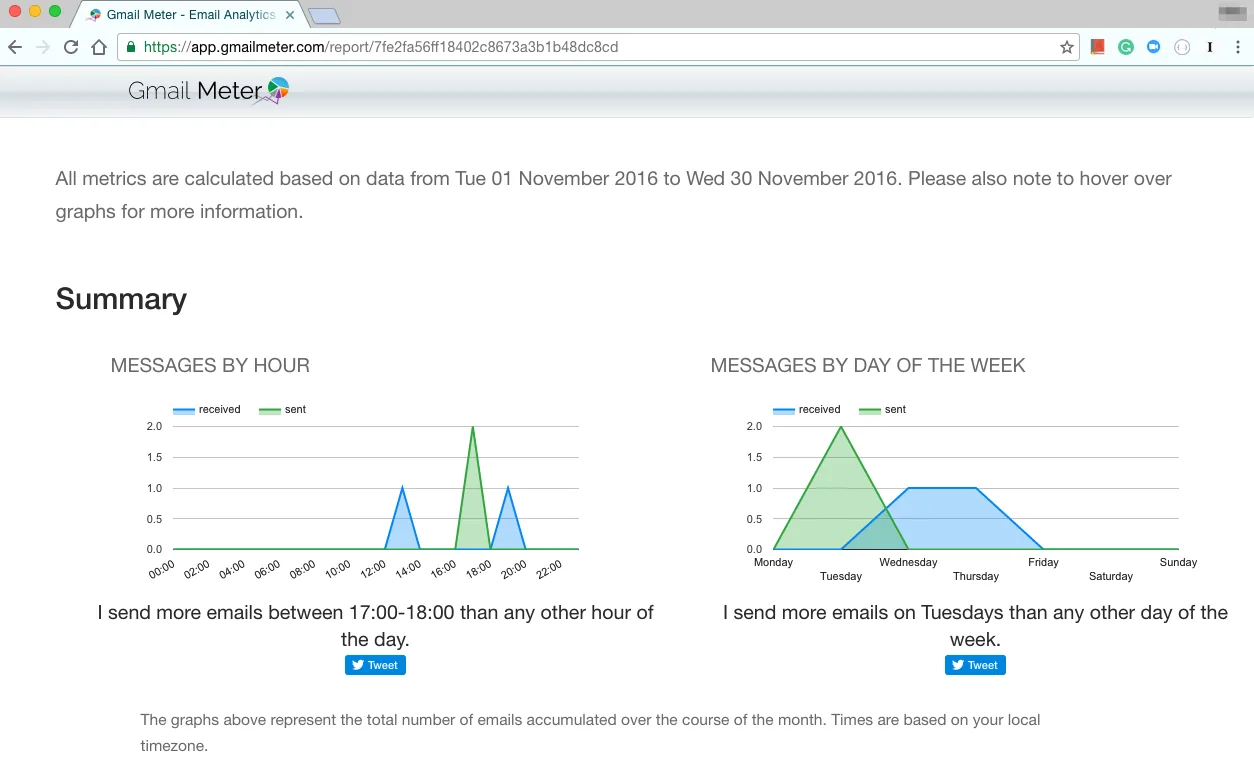Click the Monday axis label
The image size is (1254, 763).
773,562
